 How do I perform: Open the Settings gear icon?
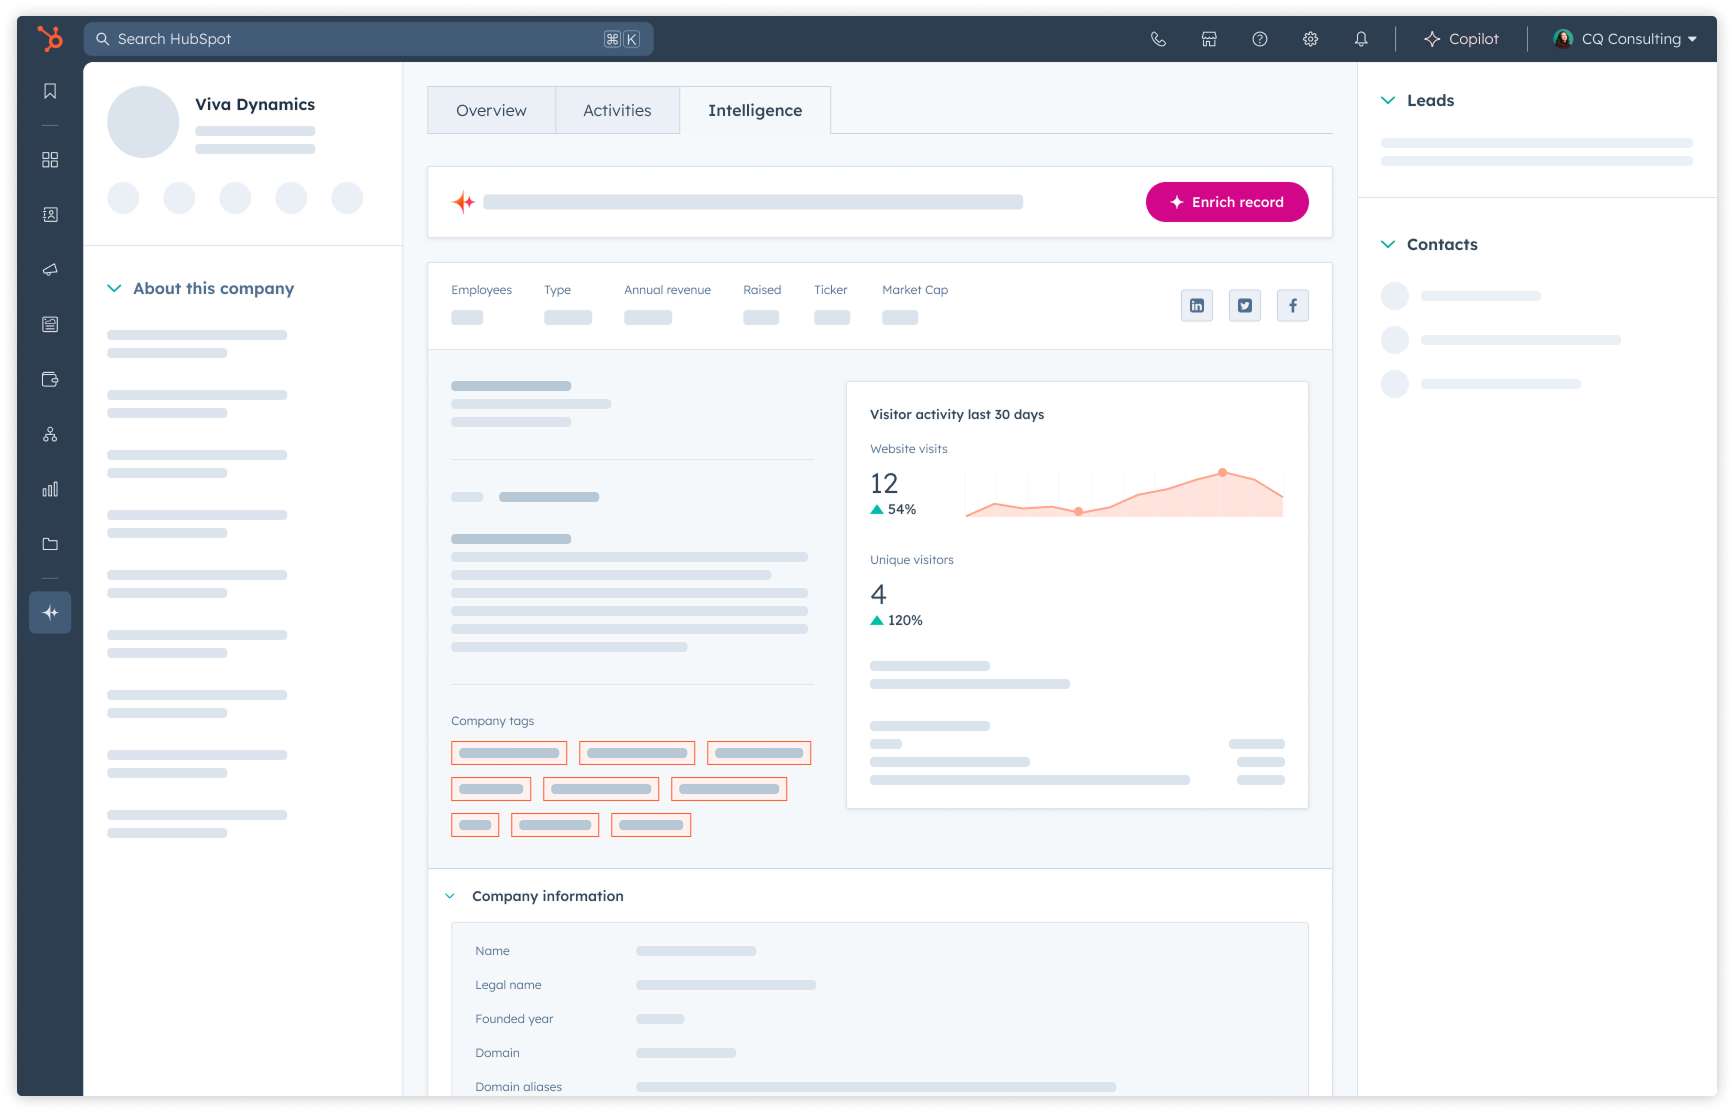tap(1310, 39)
